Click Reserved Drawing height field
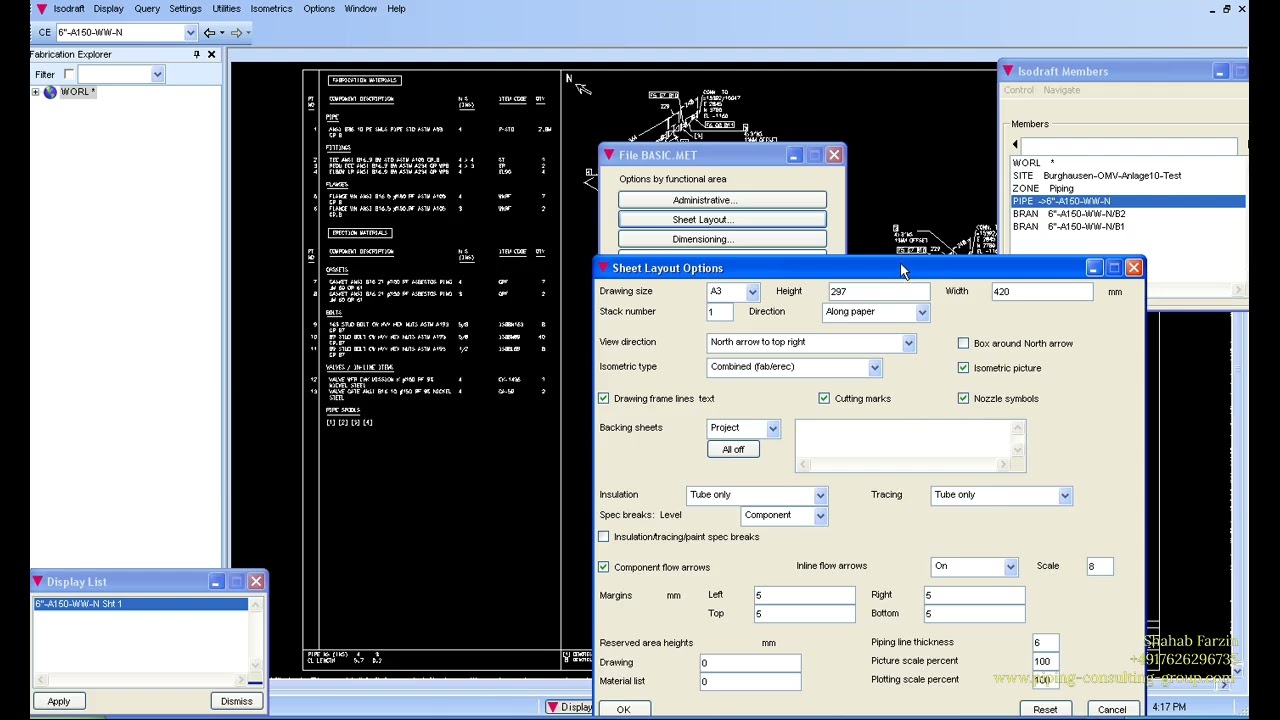 [750, 663]
